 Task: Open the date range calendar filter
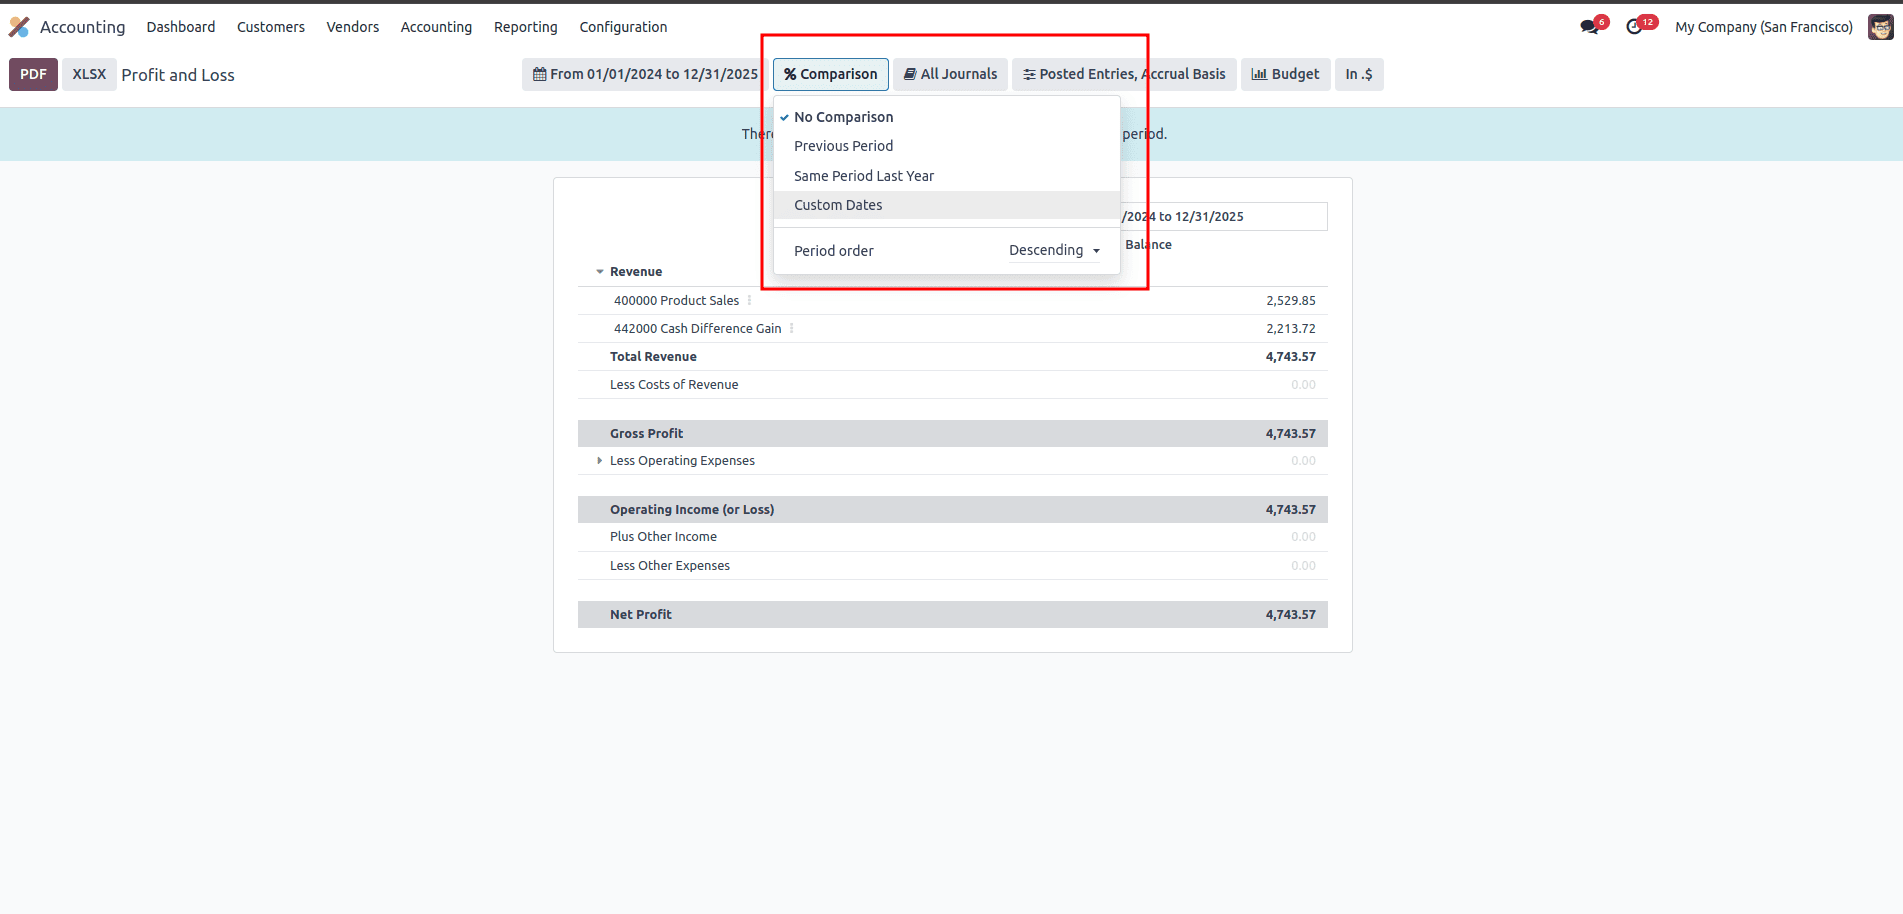tap(645, 74)
